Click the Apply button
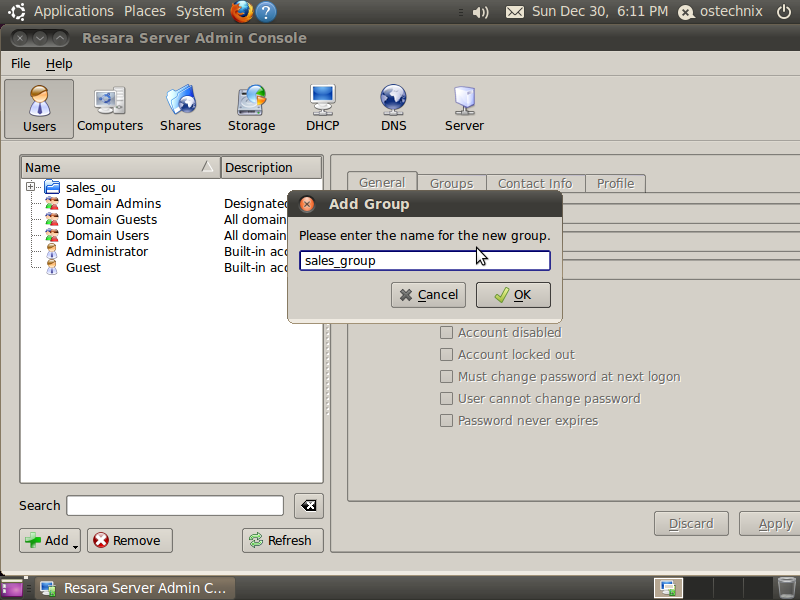 [770, 524]
